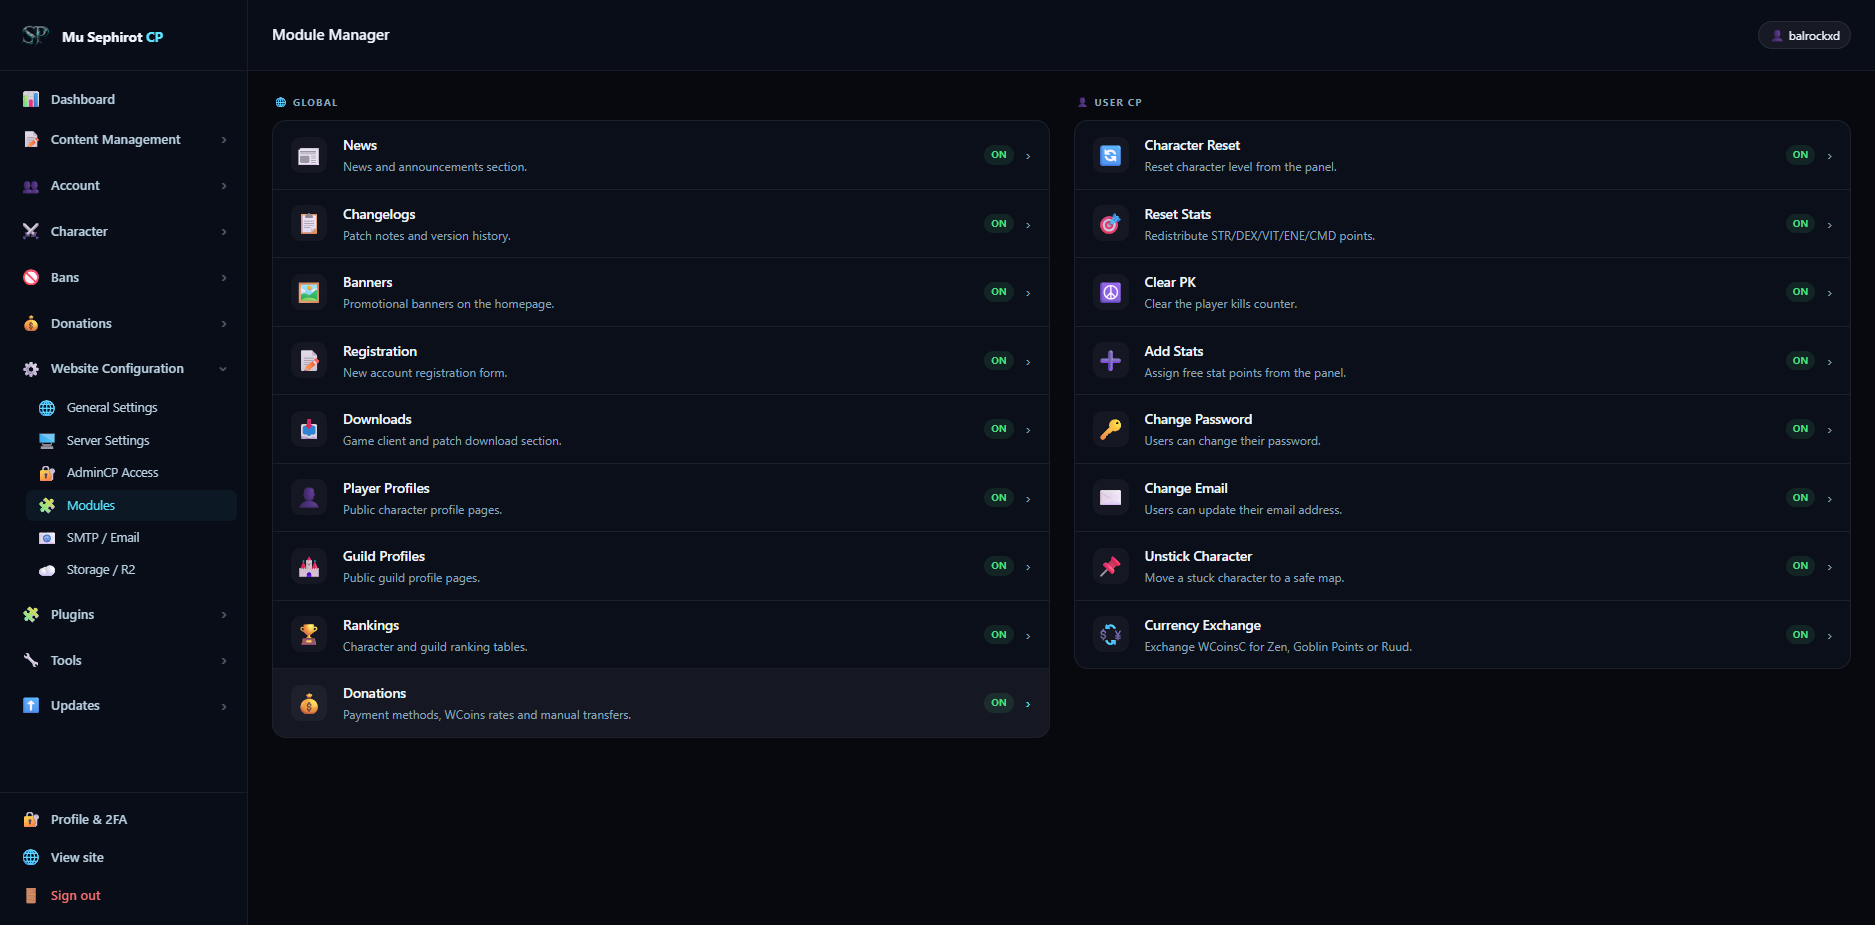Toggle the Character Reset ON badge
Image resolution: width=1875 pixels, height=925 pixels.
pos(1800,155)
